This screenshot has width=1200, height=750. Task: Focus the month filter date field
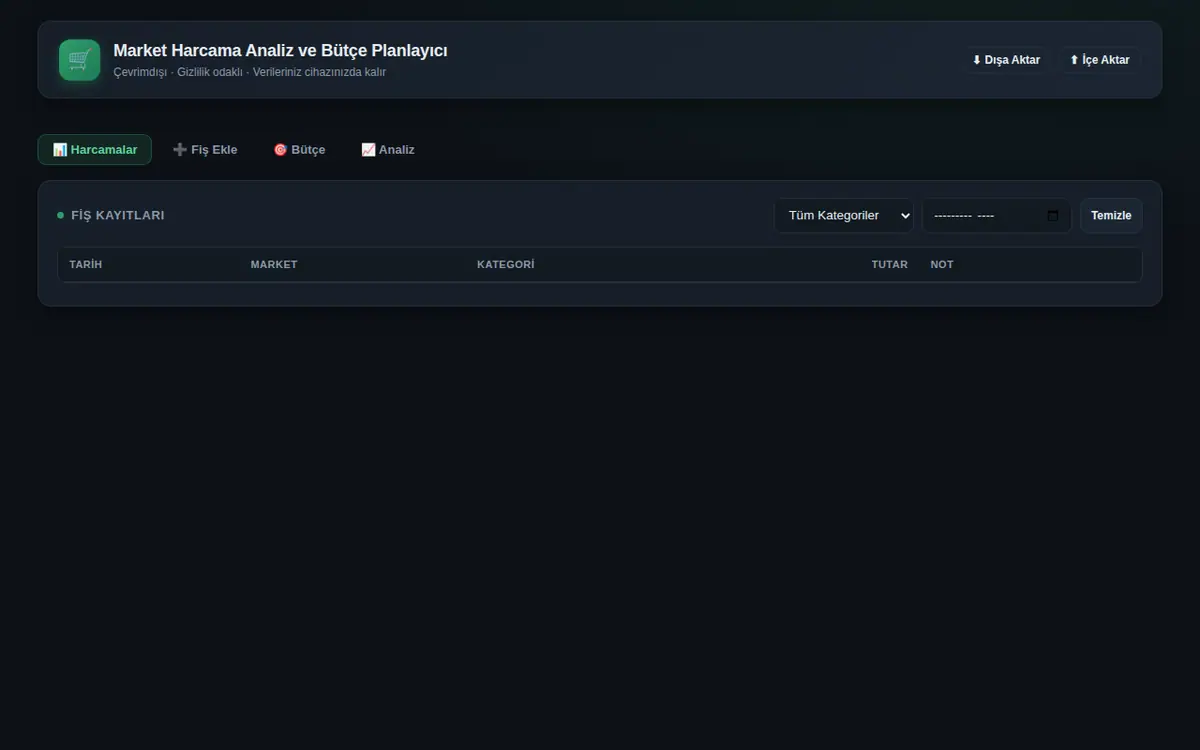click(996, 216)
